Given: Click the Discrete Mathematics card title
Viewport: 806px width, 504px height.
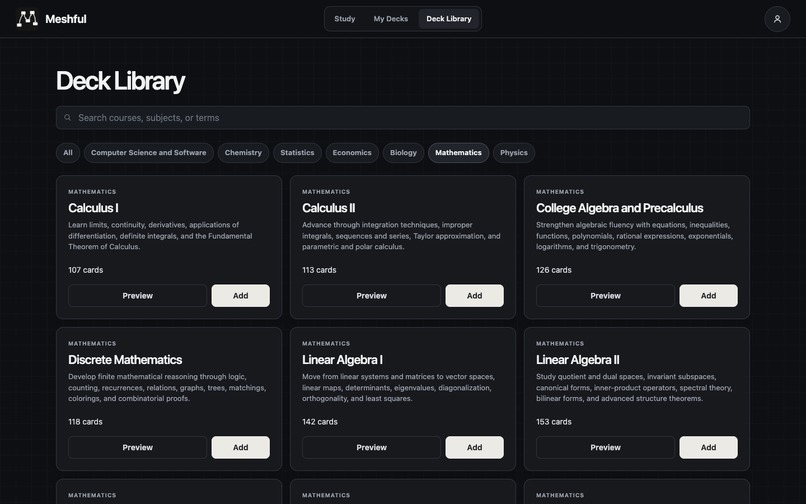Looking at the screenshot, I should point(125,359).
